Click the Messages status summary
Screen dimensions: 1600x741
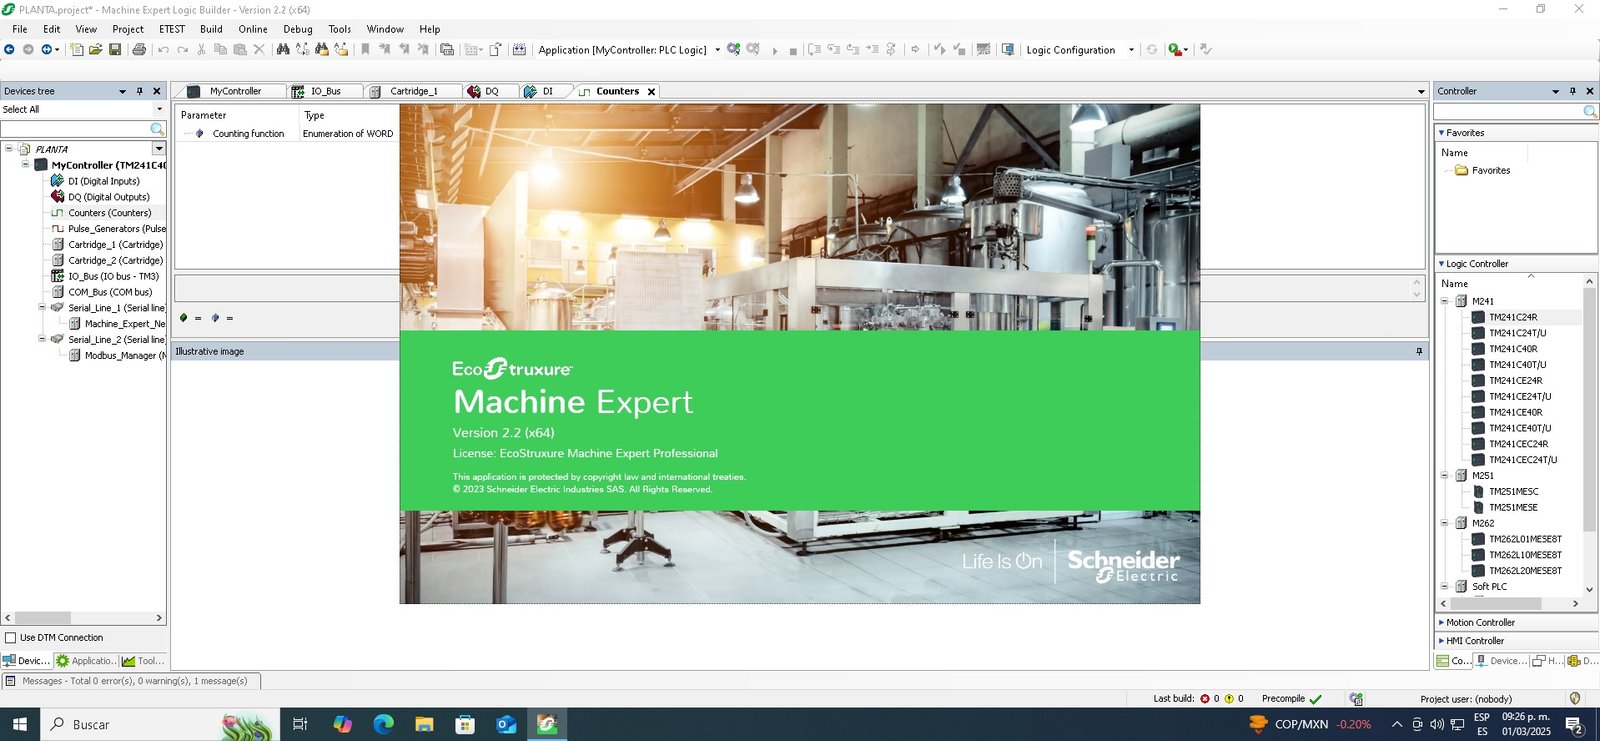[135, 681]
